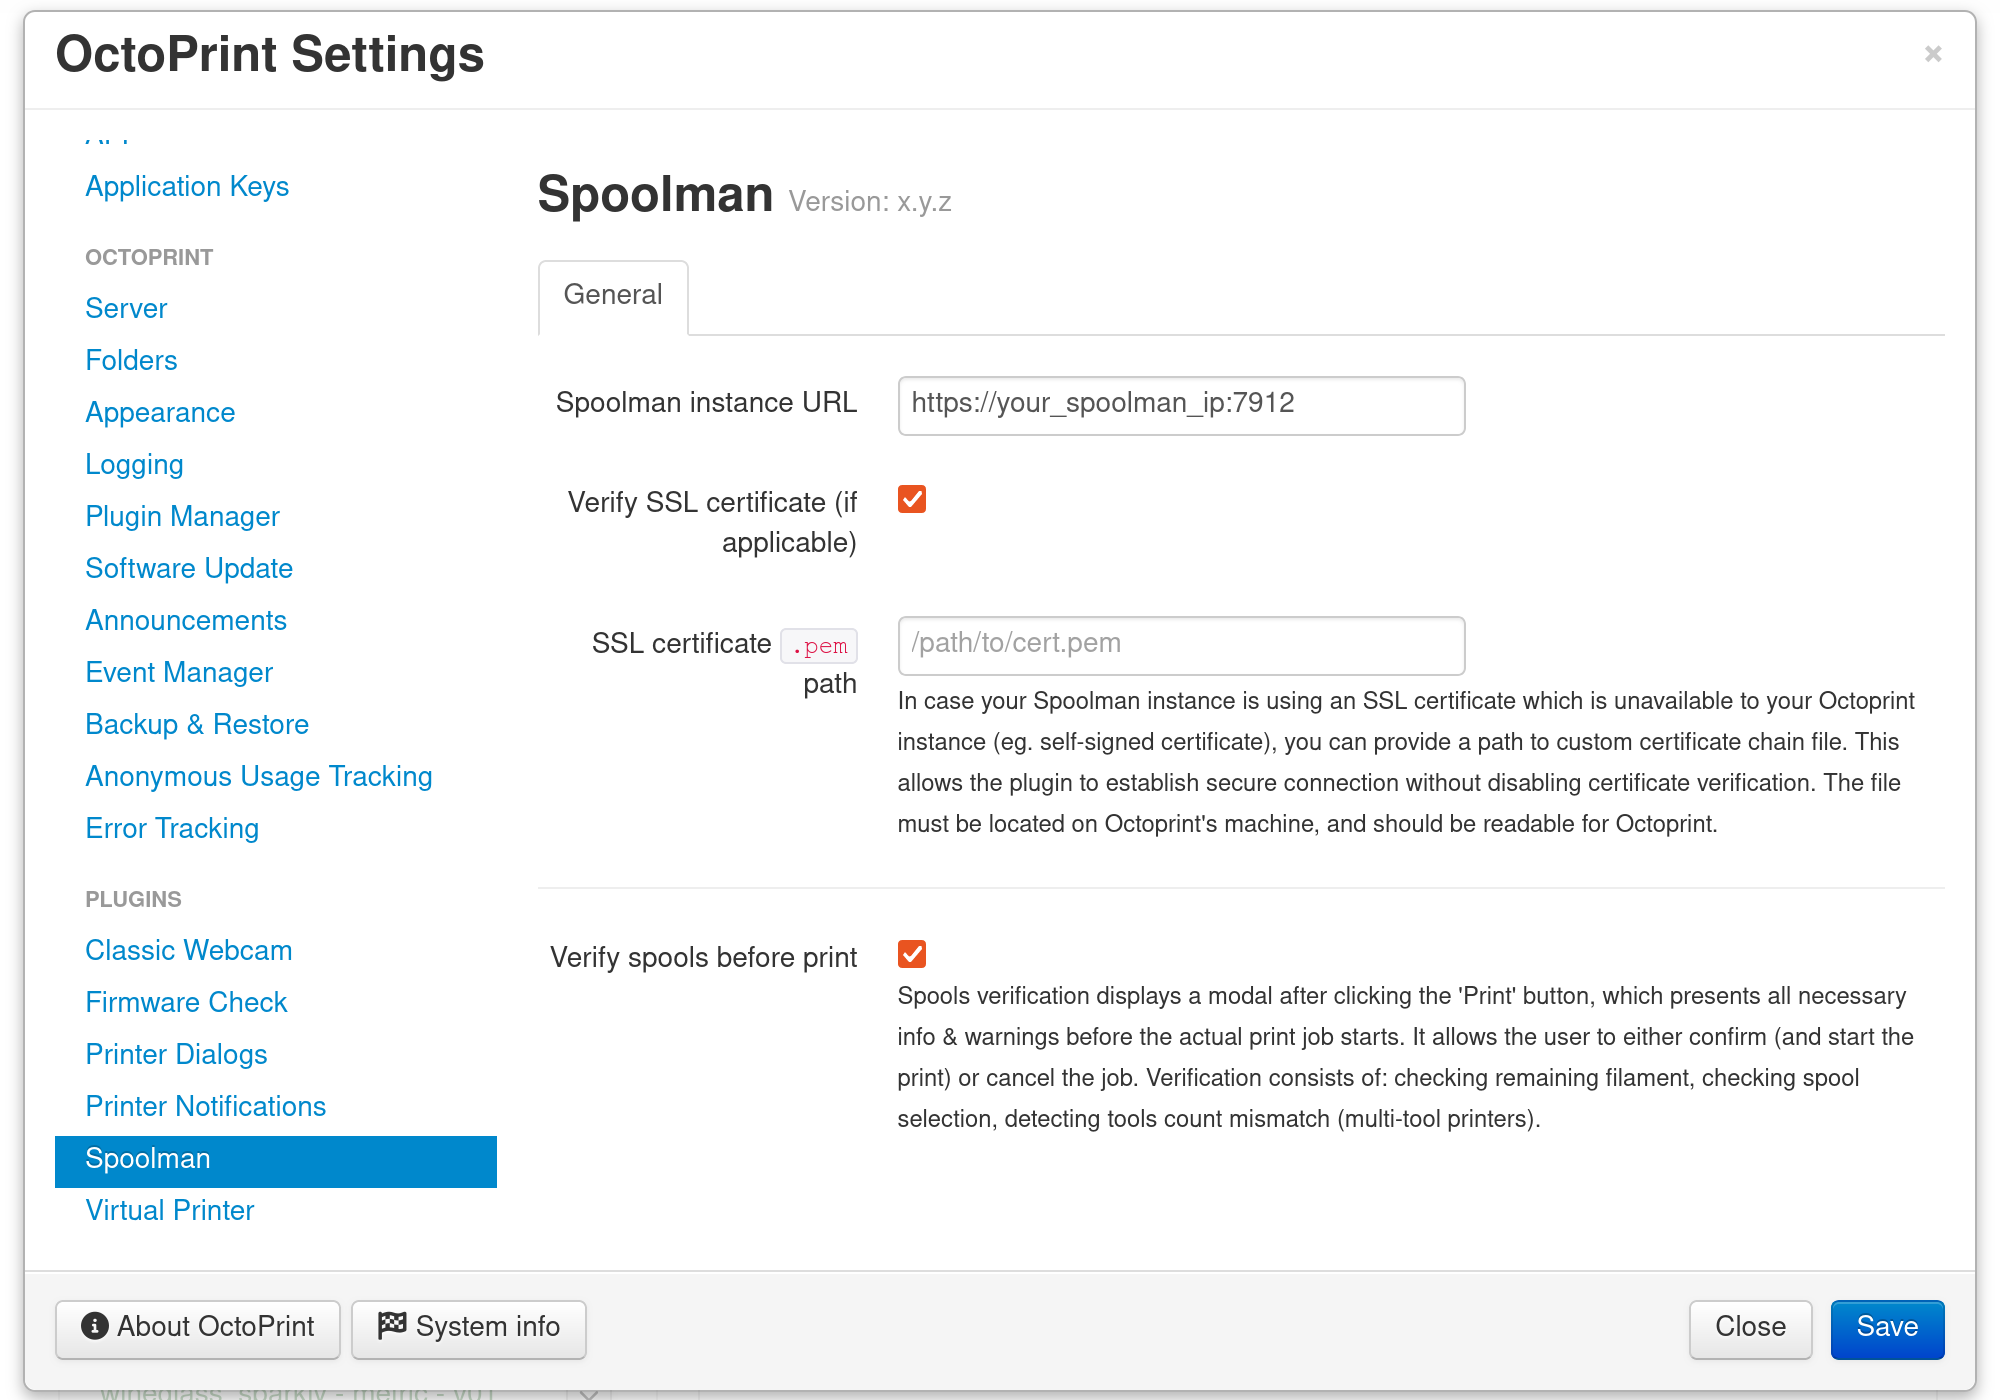Screen dimensions: 2000x1400
Task: Toggle Verify SSL certificate checkbox
Action: click(x=913, y=499)
